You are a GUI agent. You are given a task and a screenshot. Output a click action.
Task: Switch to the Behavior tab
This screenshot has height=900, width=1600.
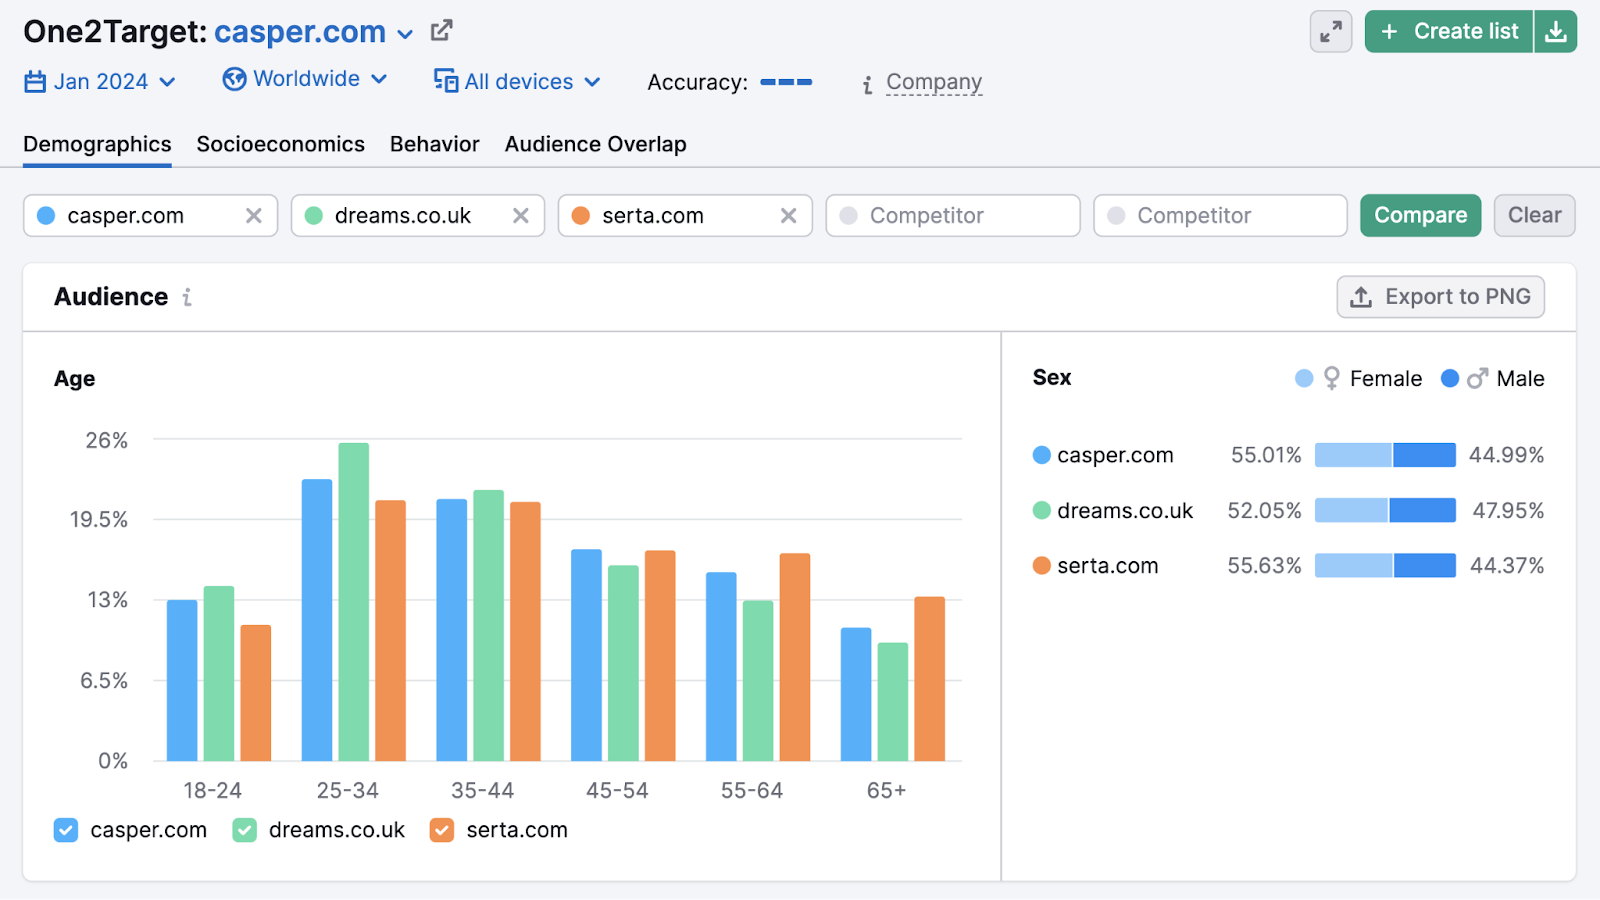pos(434,144)
